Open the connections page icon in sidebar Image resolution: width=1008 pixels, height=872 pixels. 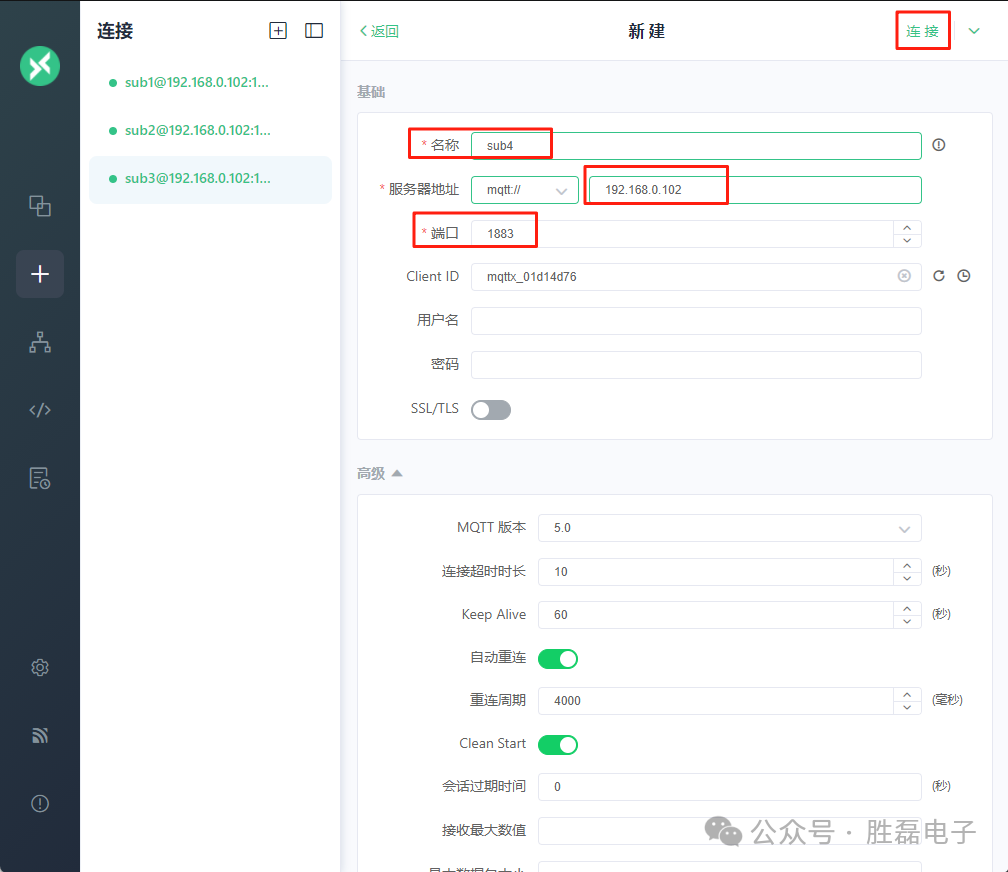pos(40,206)
